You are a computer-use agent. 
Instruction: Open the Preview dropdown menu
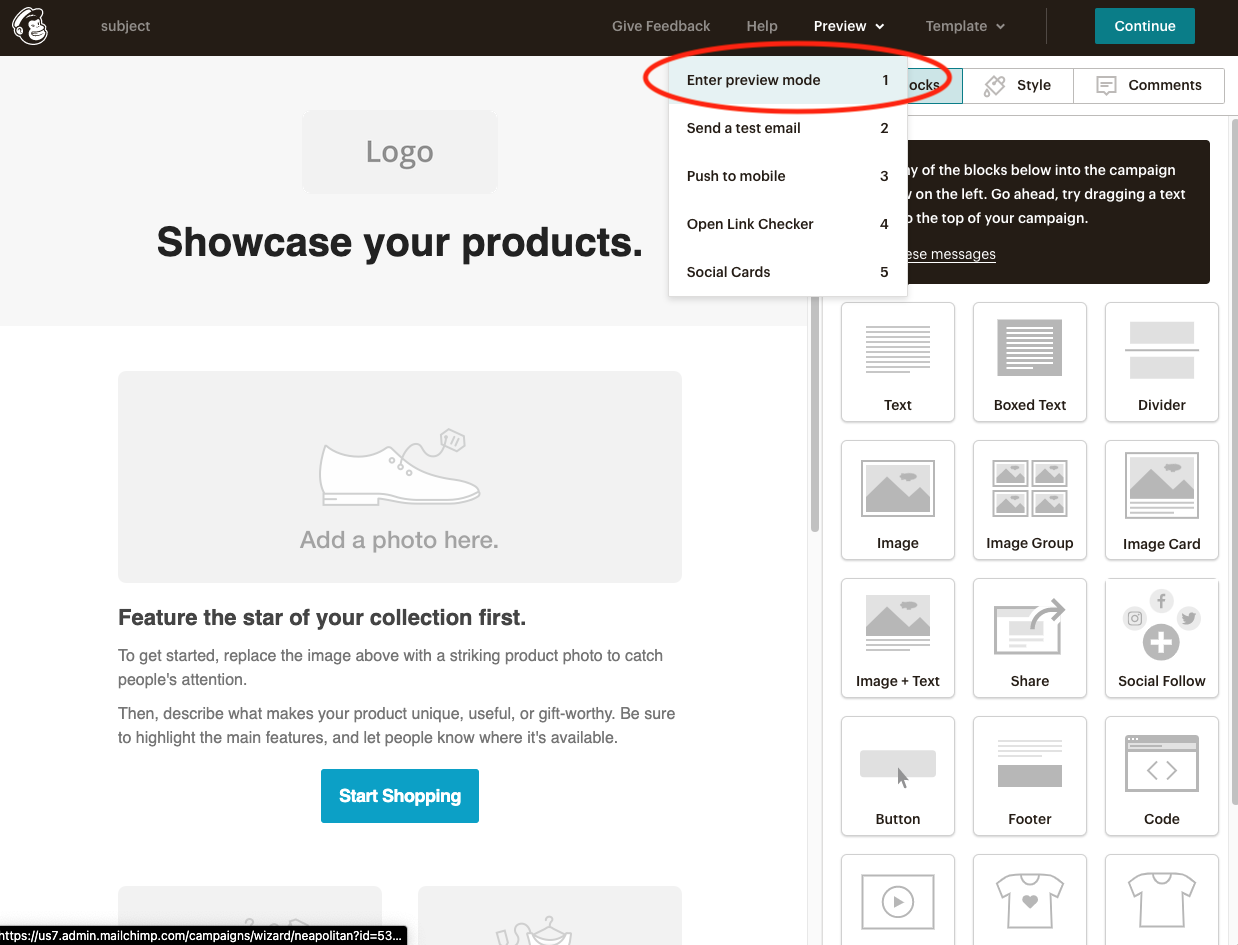[x=849, y=26]
